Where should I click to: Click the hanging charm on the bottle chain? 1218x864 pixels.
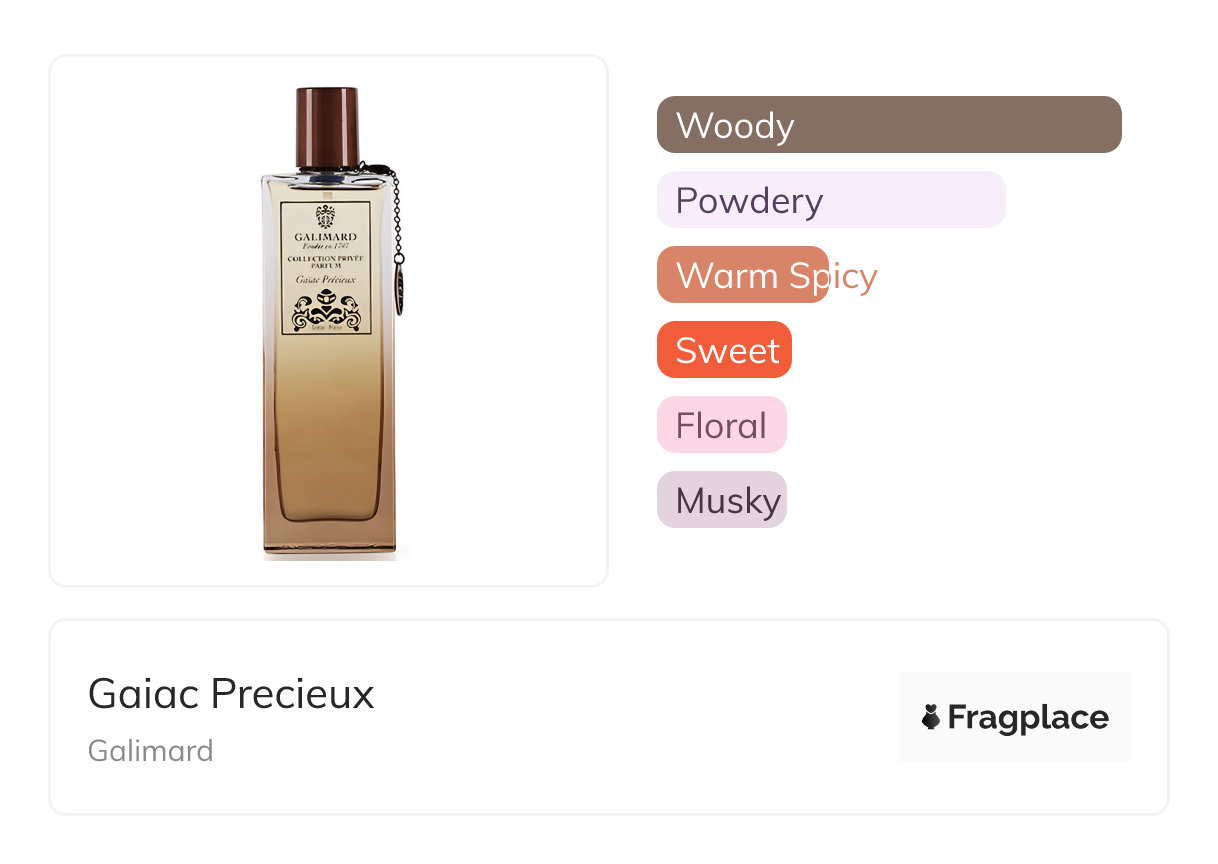[x=399, y=288]
